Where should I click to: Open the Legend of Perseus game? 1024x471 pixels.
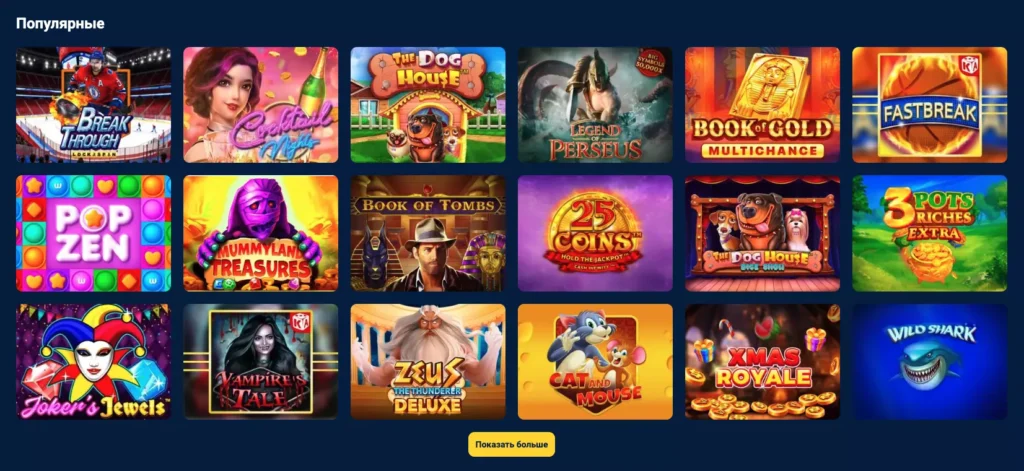point(595,105)
